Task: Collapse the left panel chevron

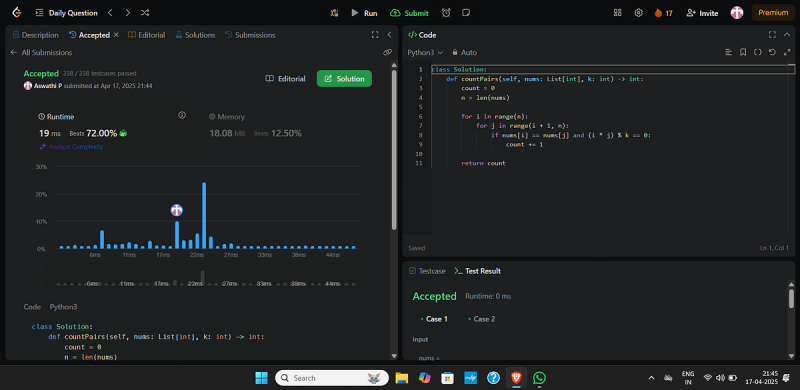Action: [389, 35]
